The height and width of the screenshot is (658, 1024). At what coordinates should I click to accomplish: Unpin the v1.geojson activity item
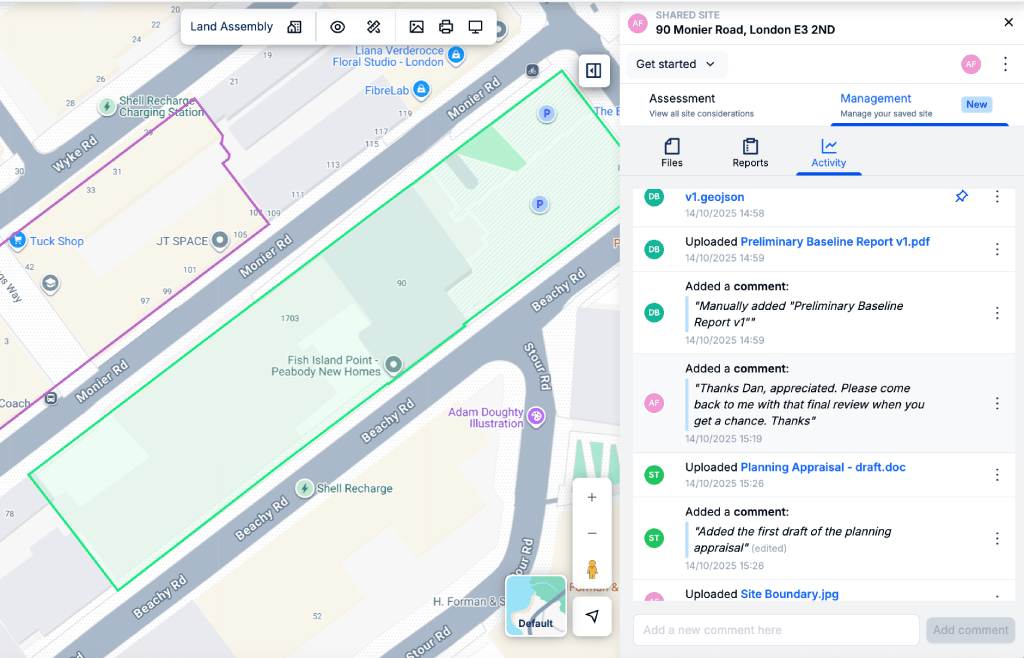click(961, 197)
